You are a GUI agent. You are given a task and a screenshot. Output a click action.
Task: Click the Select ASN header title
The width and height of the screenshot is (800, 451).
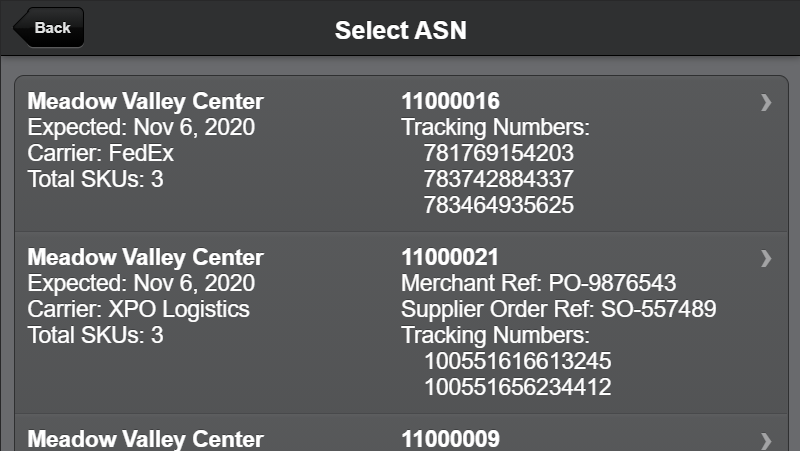[400, 30]
